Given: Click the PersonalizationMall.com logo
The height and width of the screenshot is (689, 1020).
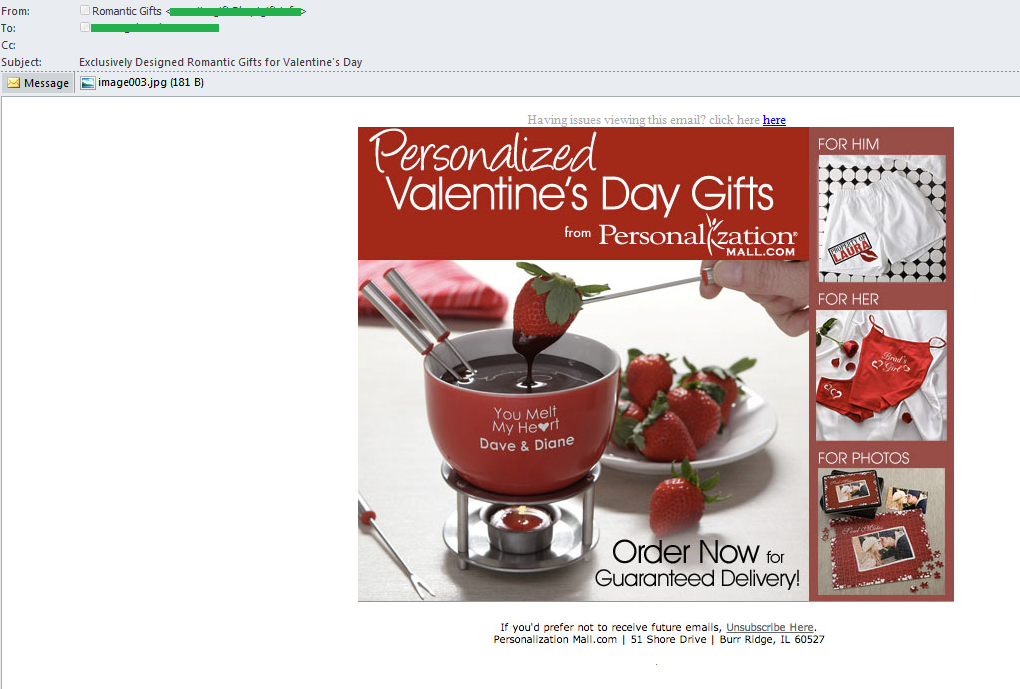Looking at the screenshot, I should [697, 237].
